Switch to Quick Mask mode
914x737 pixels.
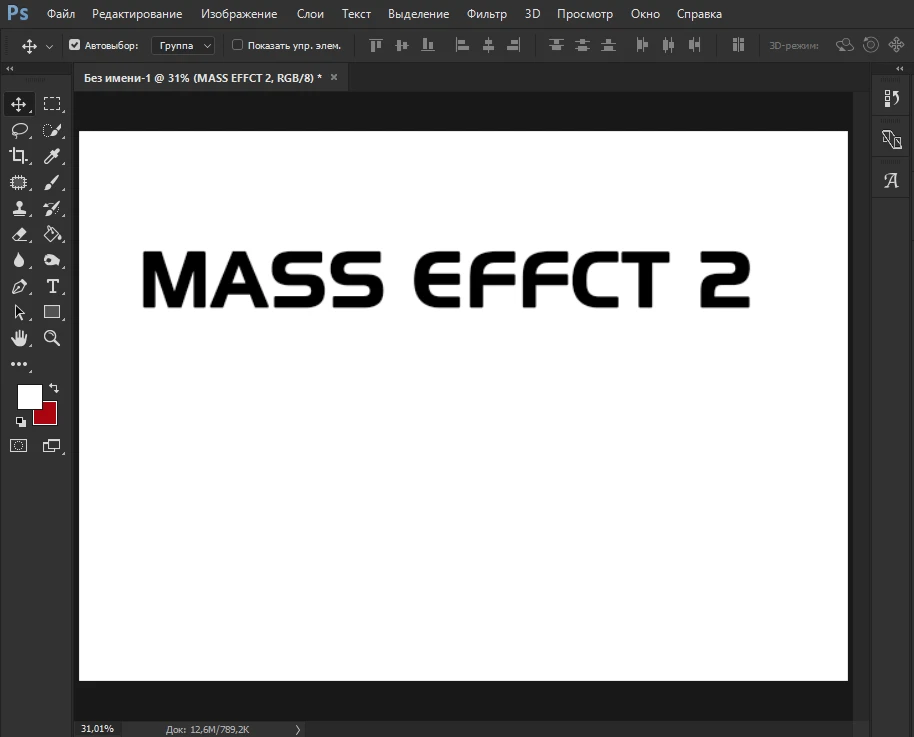18,445
